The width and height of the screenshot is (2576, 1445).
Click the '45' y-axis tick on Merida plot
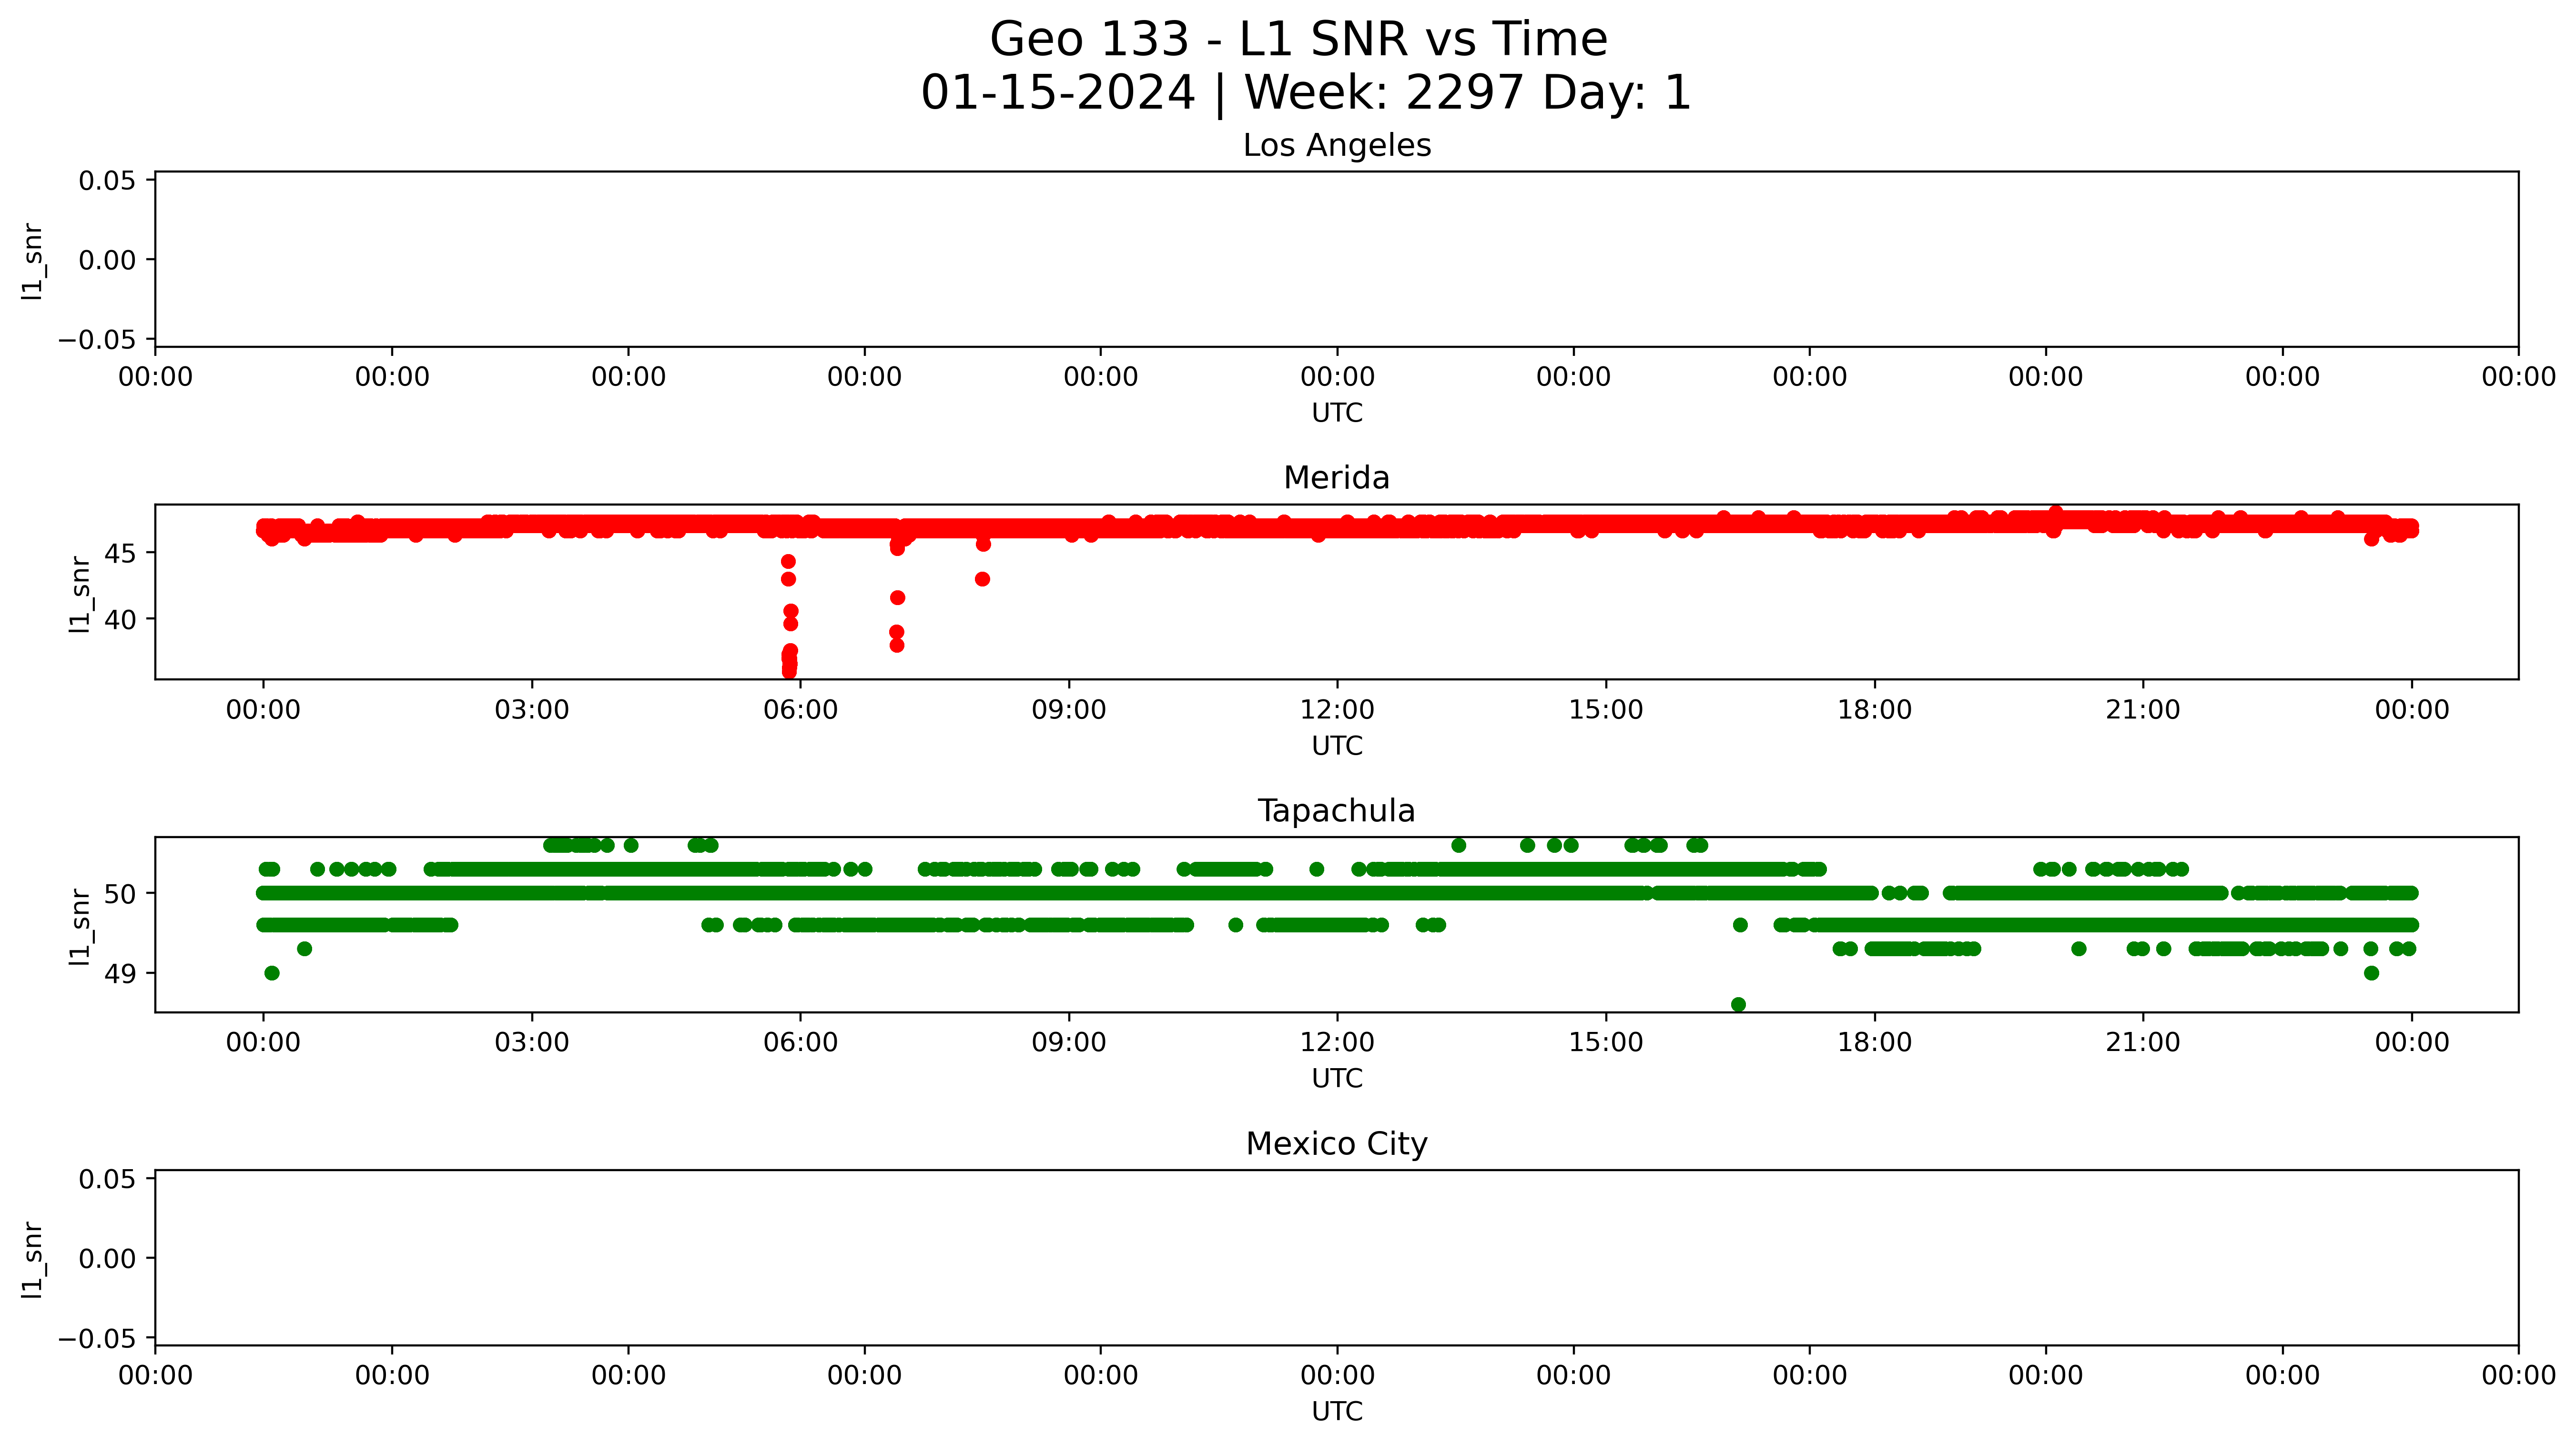coord(120,553)
